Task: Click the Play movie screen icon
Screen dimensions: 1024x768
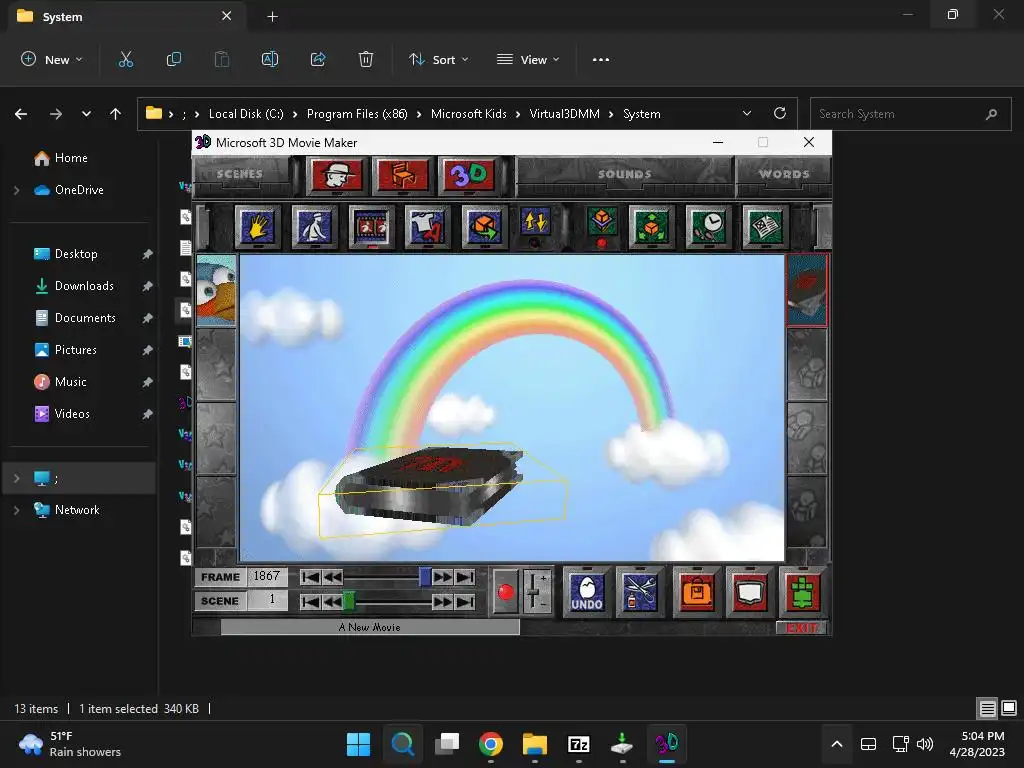Action: click(x=750, y=592)
